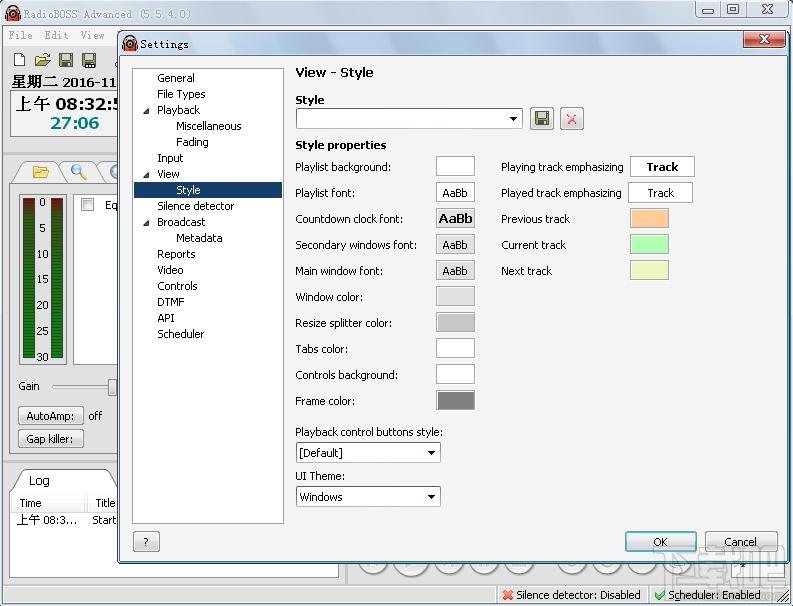Viewport: 793px width, 606px height.
Task: Open the Edit menu
Action: click(56, 35)
